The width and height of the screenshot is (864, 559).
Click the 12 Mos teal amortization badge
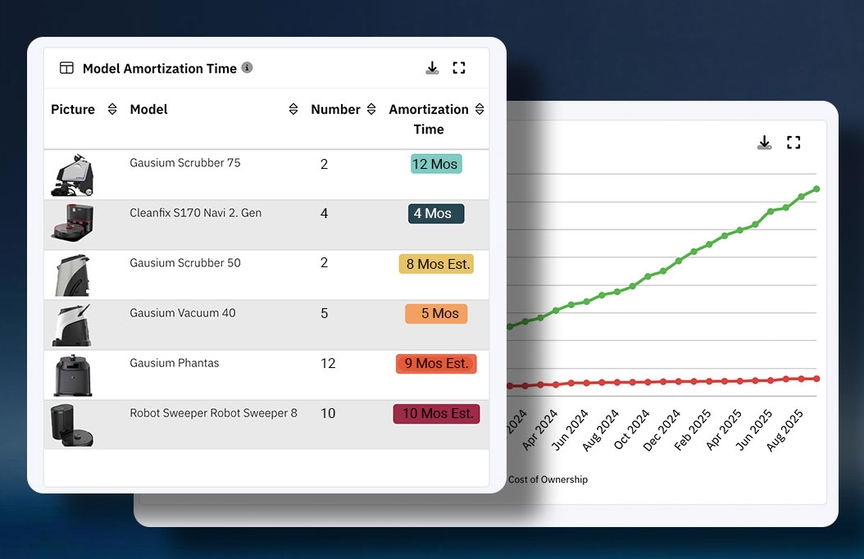point(435,164)
